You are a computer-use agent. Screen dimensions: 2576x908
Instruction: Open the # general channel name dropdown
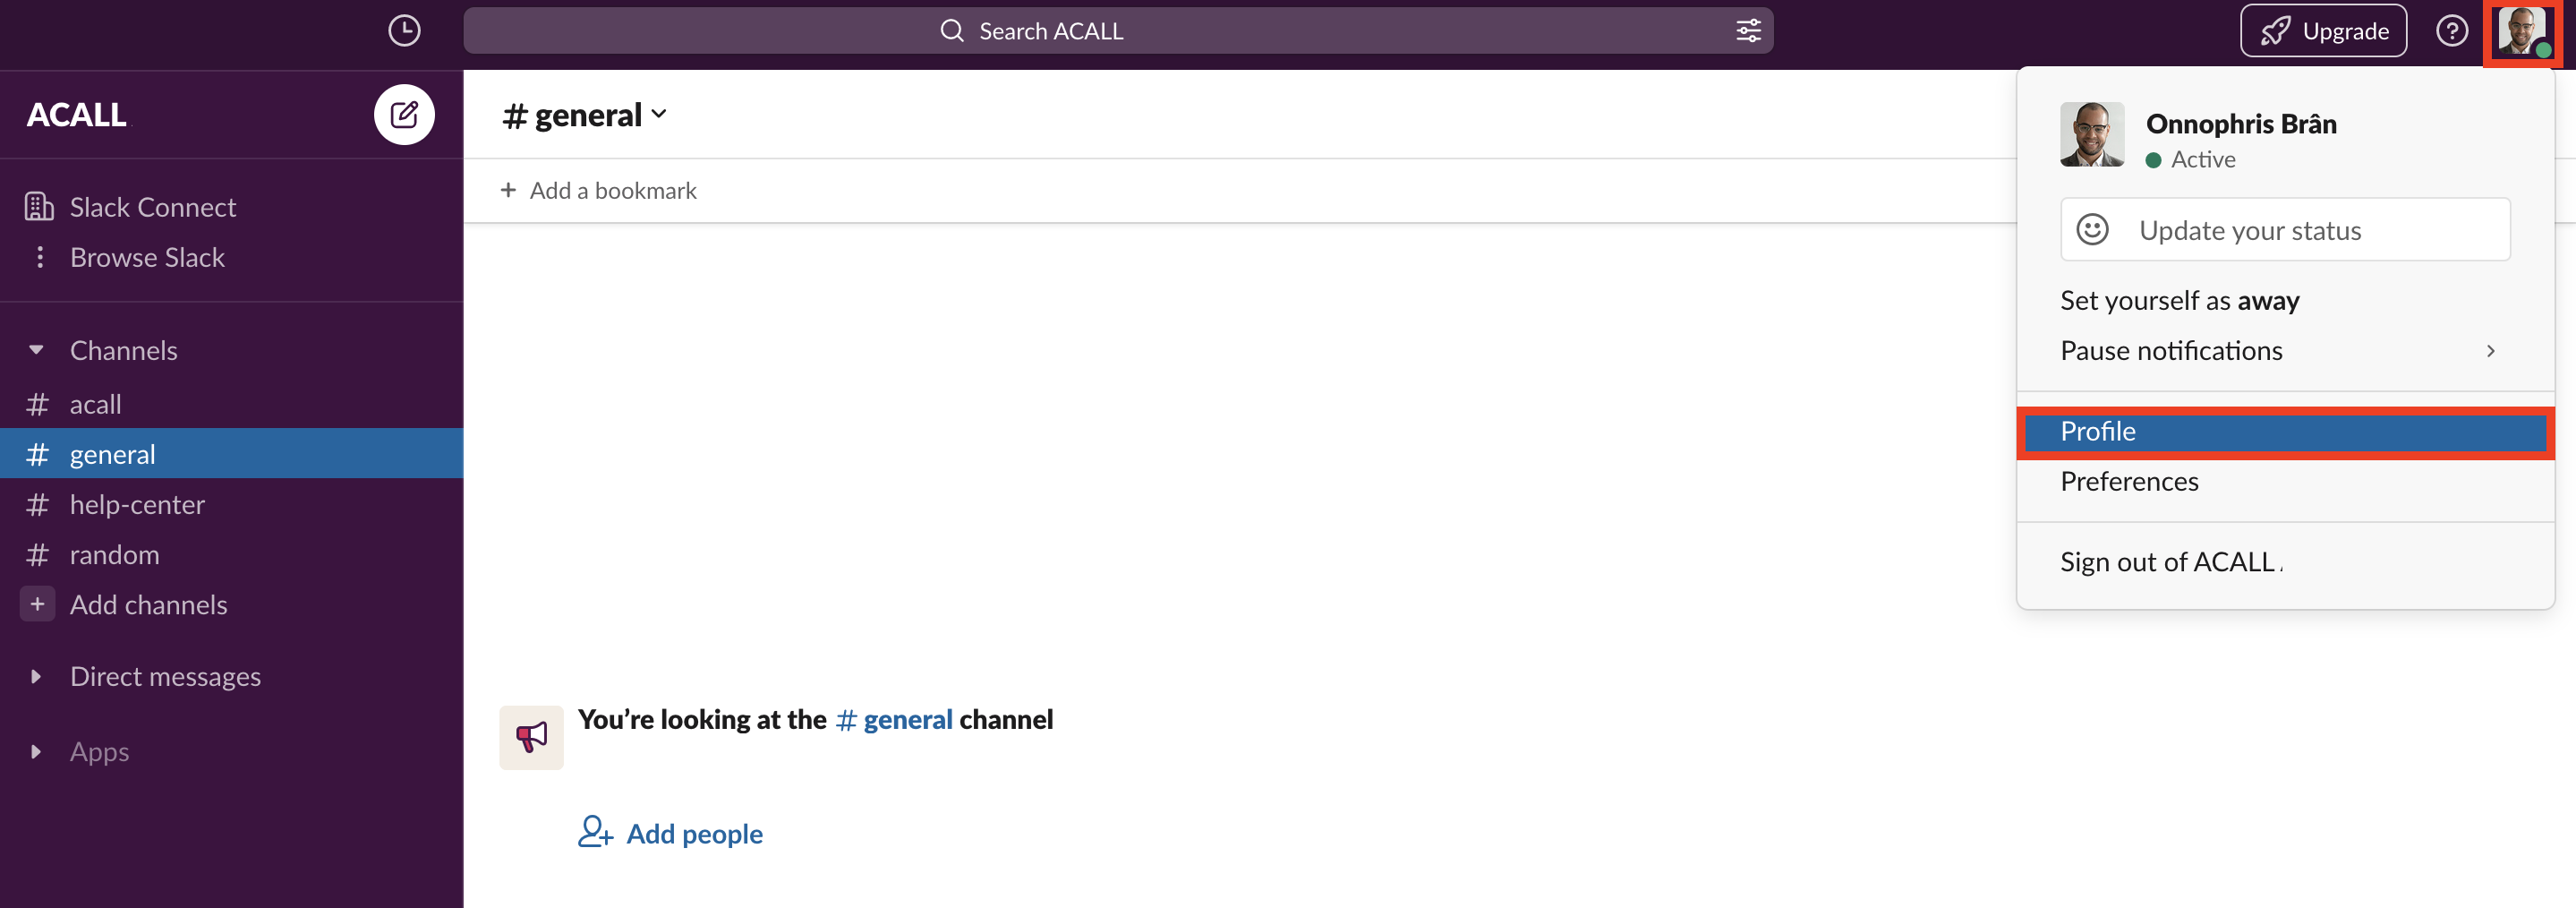coord(584,115)
